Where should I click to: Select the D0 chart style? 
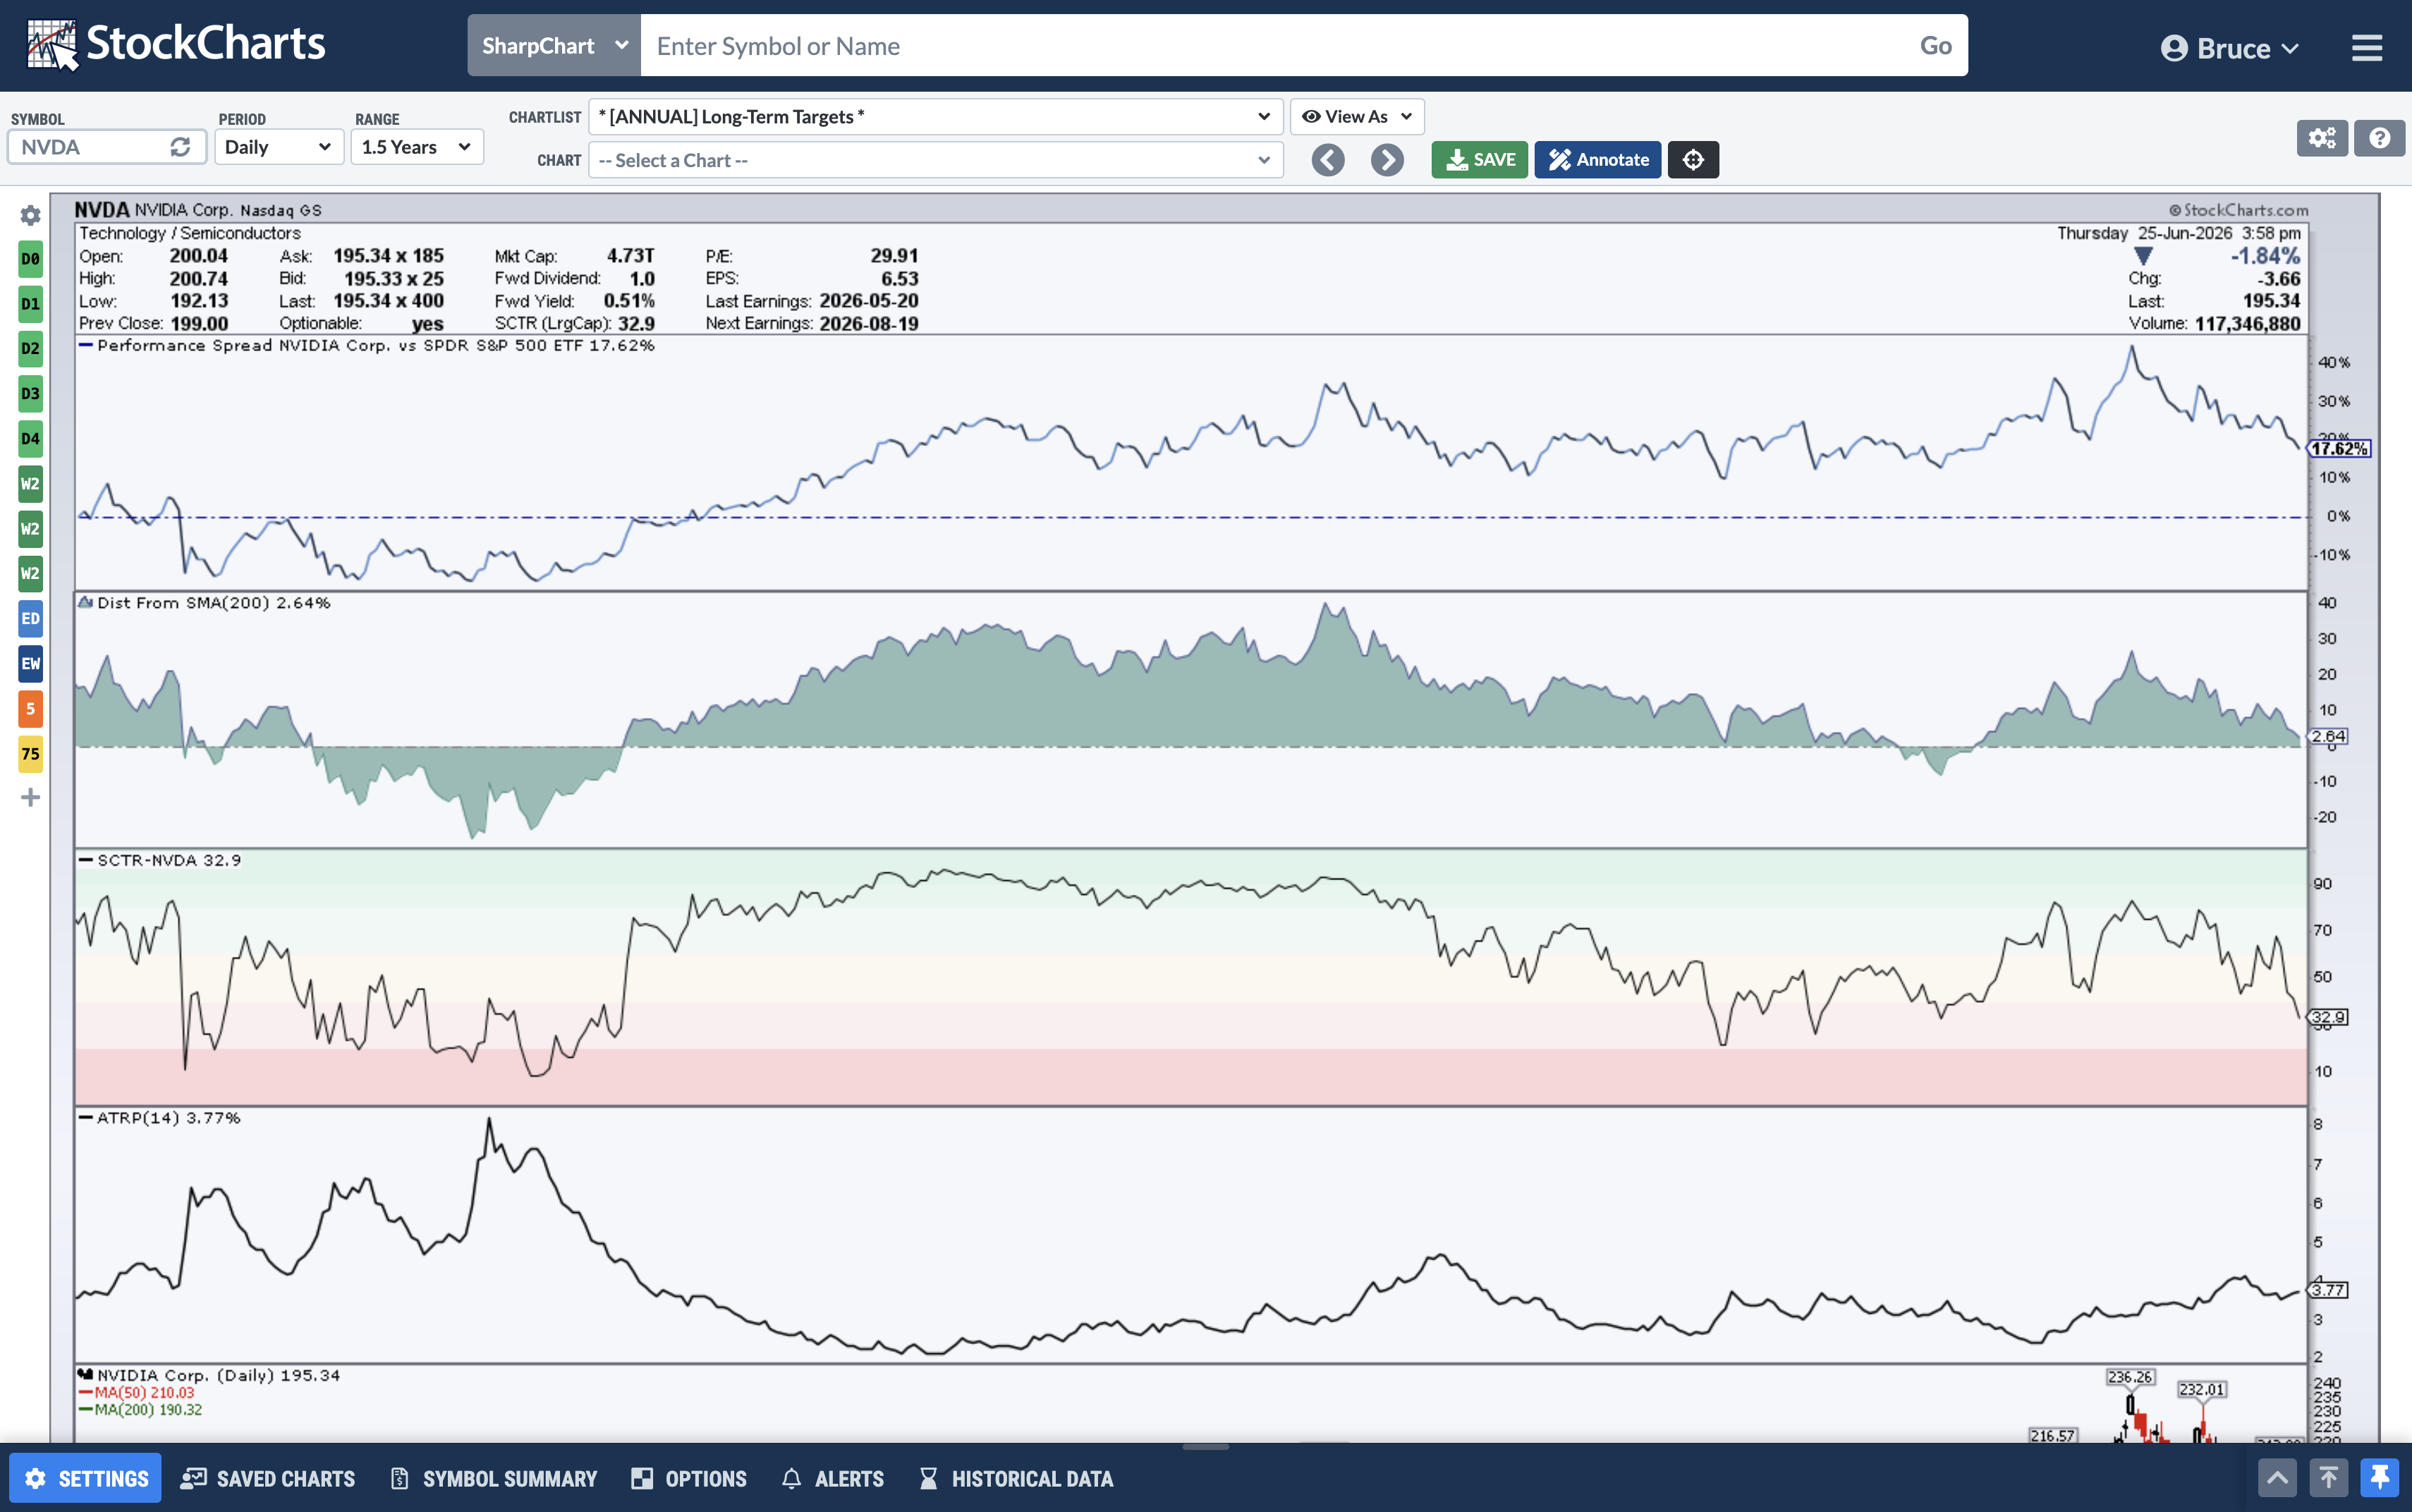pos(31,259)
